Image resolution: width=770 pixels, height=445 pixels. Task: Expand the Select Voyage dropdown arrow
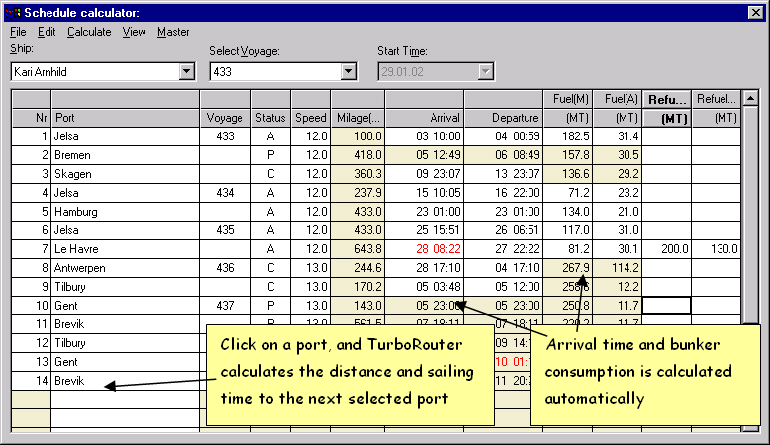tap(348, 72)
